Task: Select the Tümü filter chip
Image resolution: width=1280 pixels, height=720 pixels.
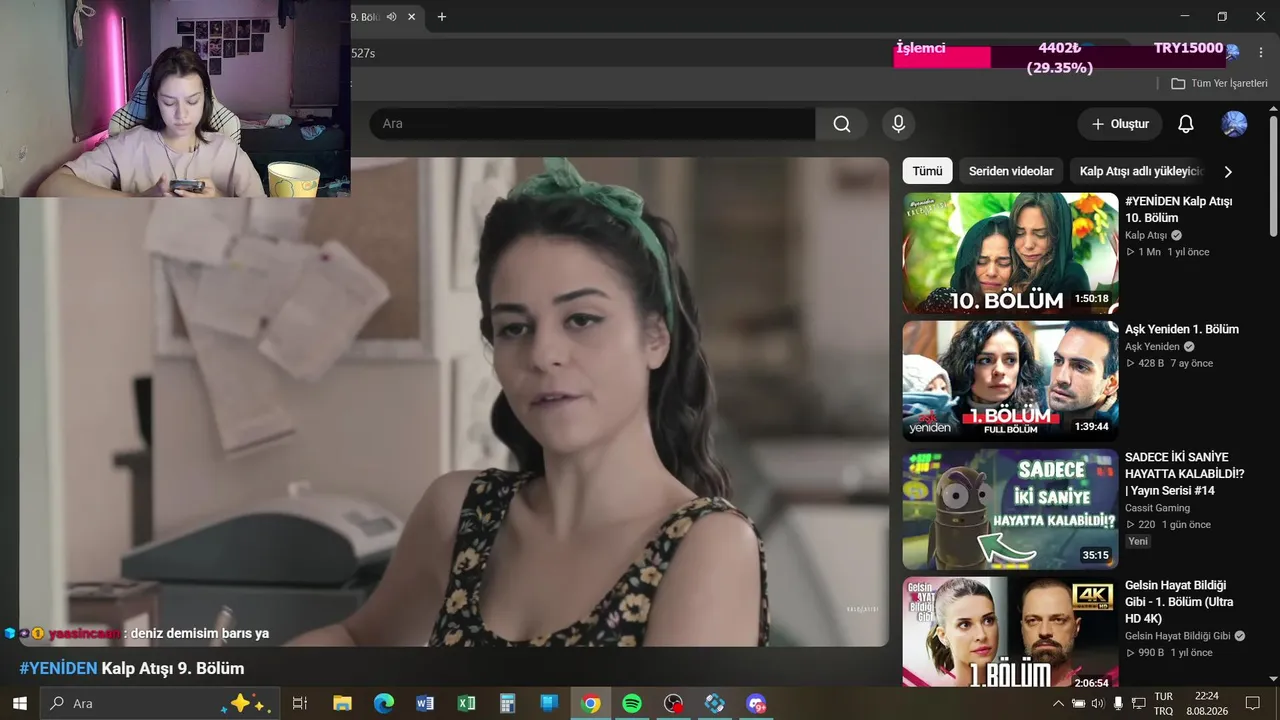Action: 927,171
